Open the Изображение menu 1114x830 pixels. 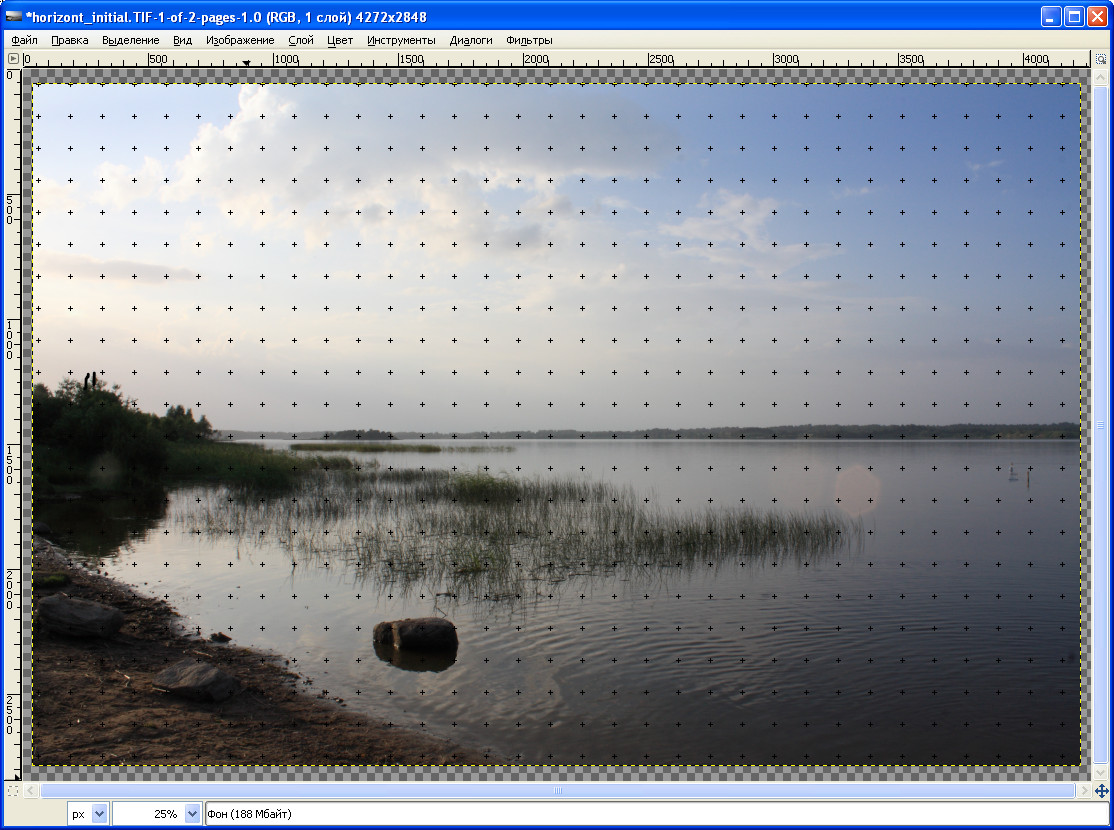tap(240, 40)
